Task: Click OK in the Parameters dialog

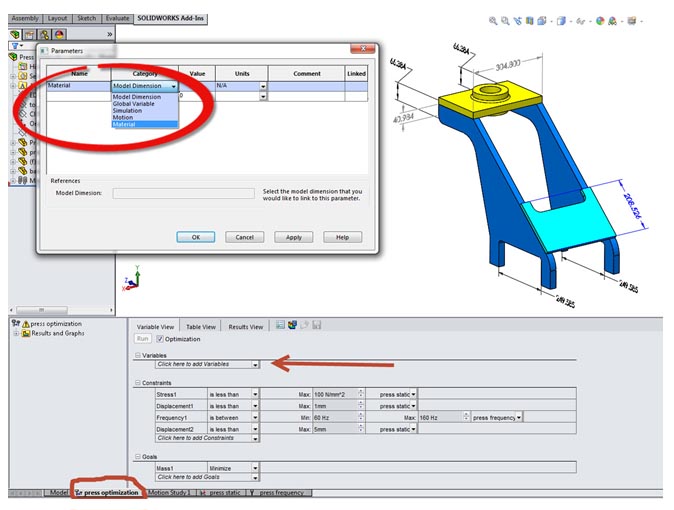Action: 196,237
